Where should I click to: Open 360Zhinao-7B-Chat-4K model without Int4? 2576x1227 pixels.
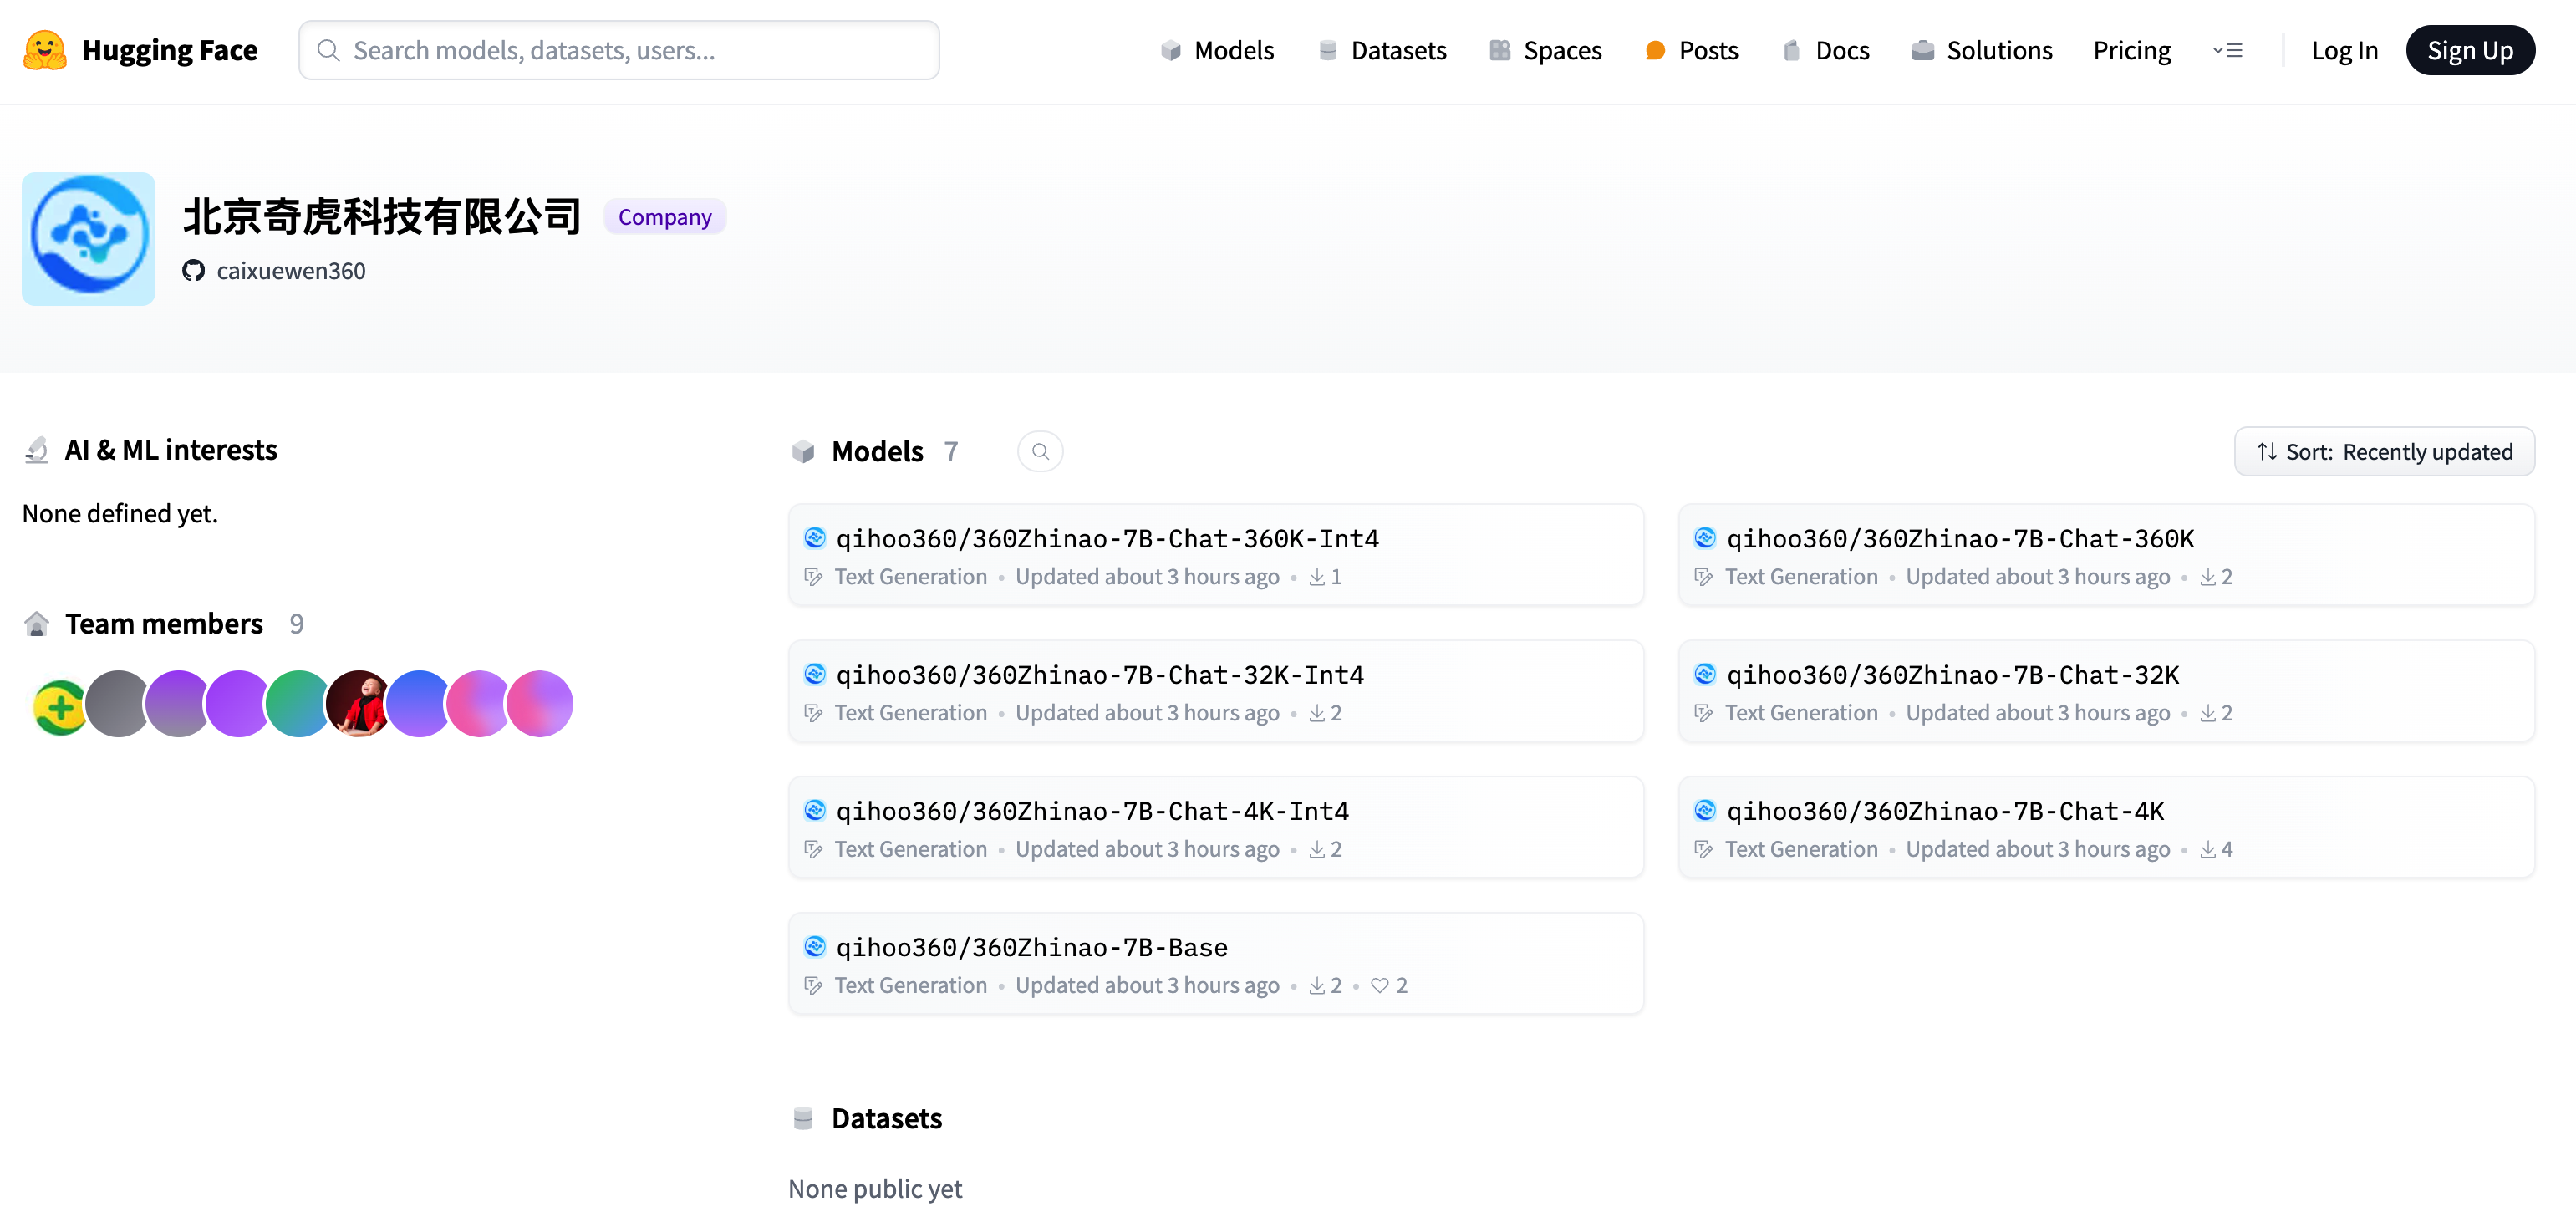point(2106,826)
